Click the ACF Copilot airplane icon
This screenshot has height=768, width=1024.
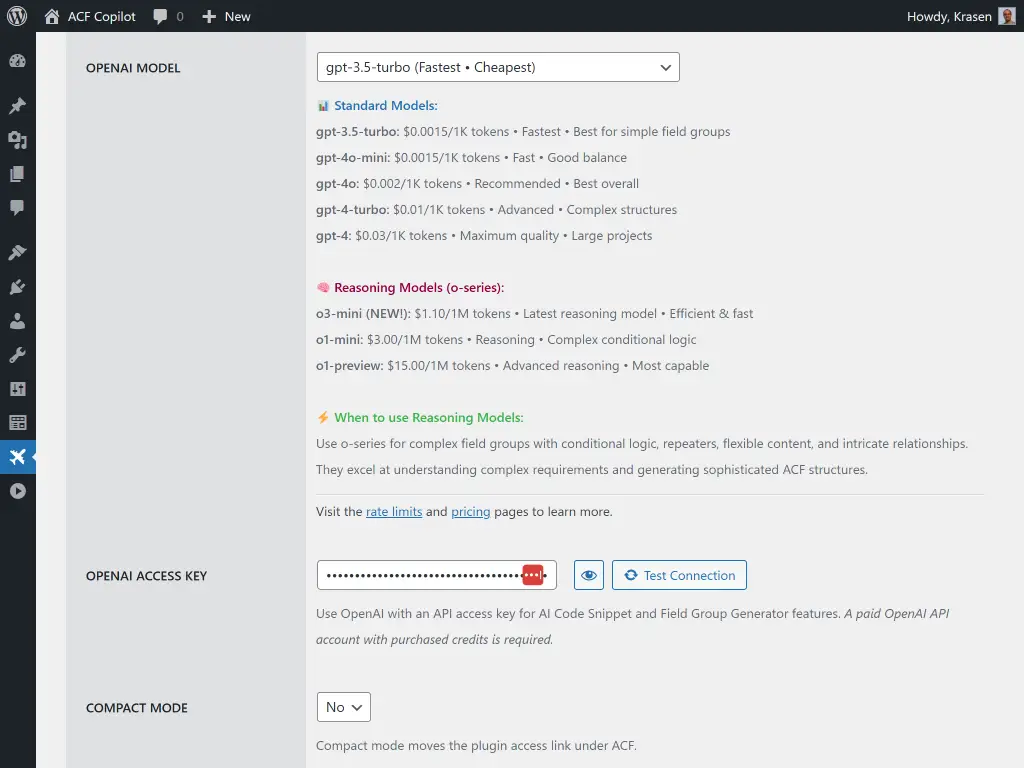18,457
